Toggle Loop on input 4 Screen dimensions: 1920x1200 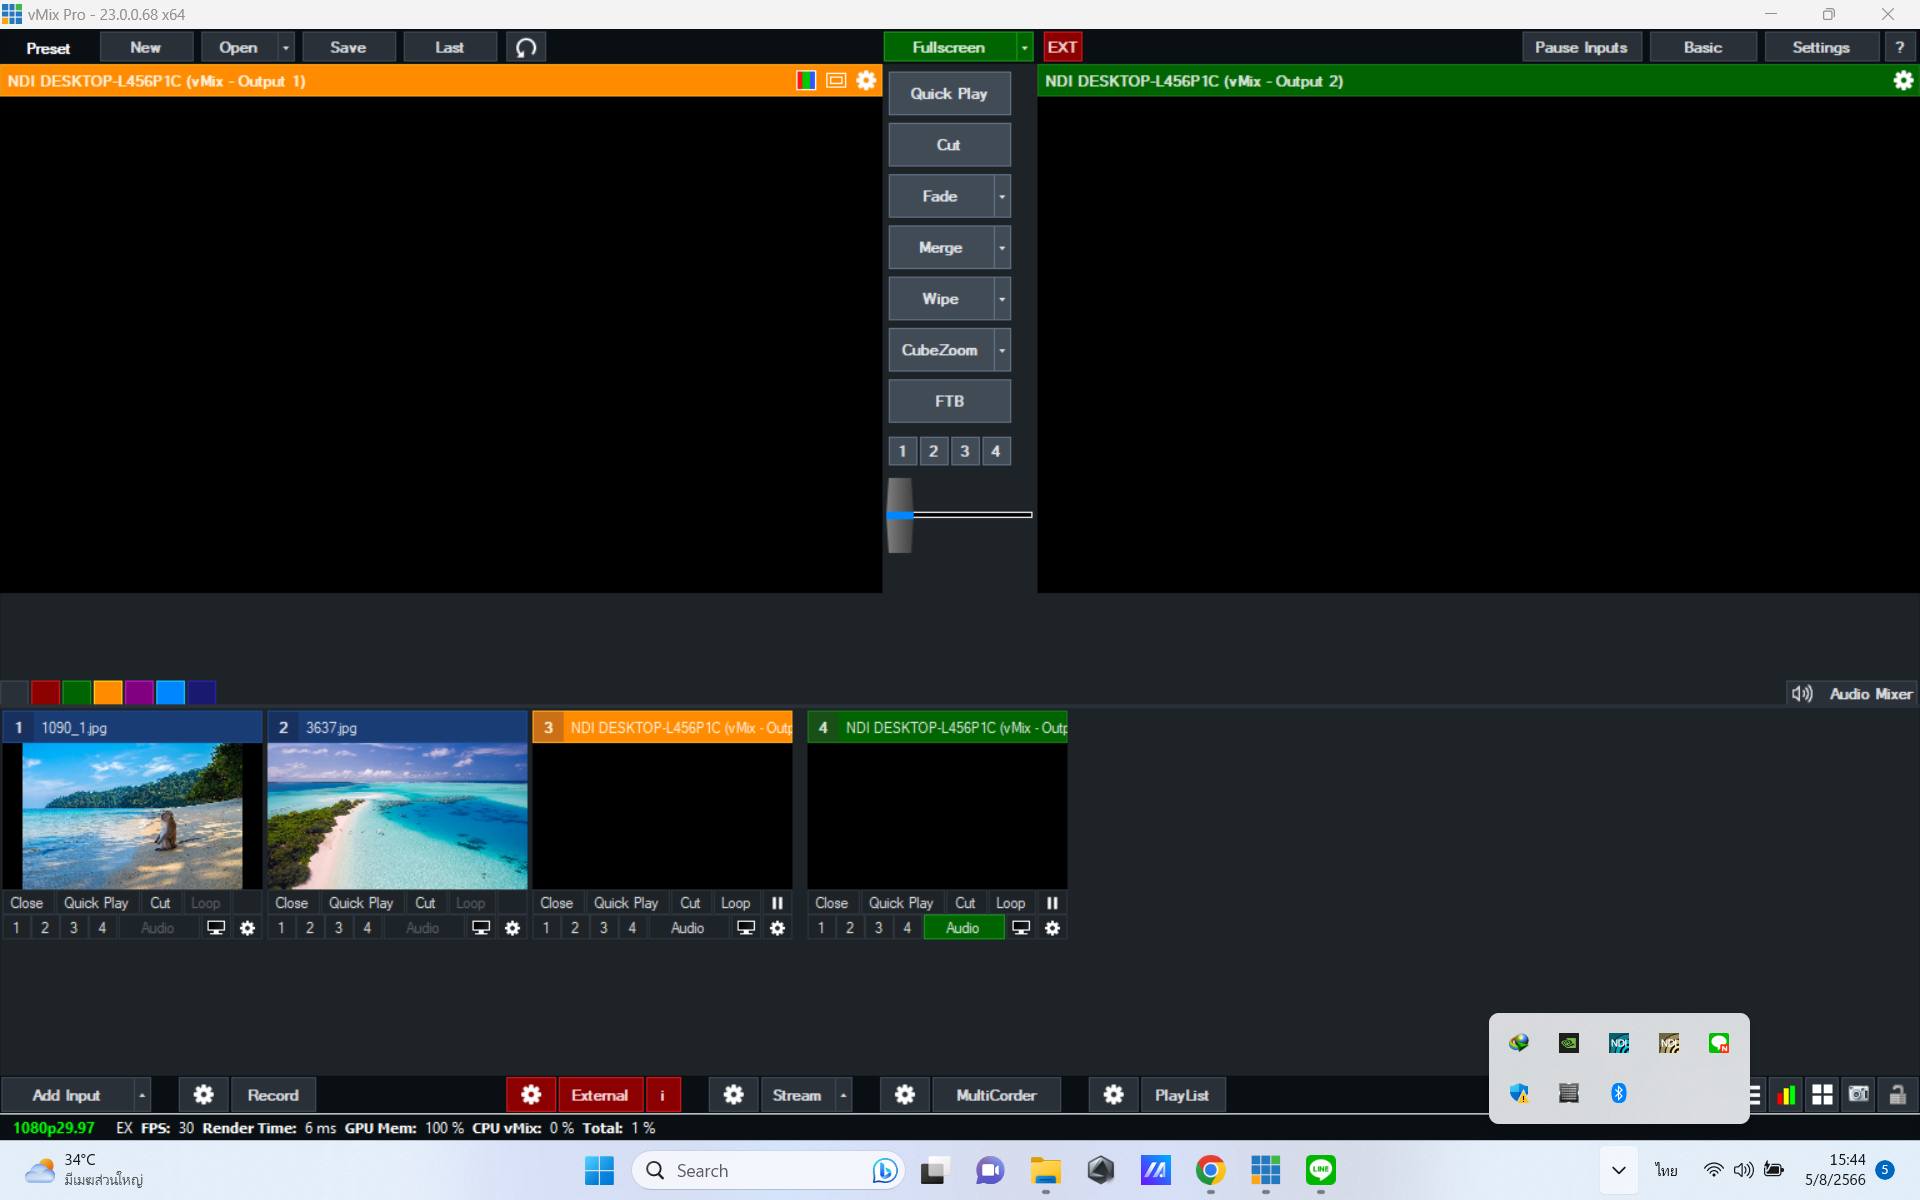[1011, 903]
